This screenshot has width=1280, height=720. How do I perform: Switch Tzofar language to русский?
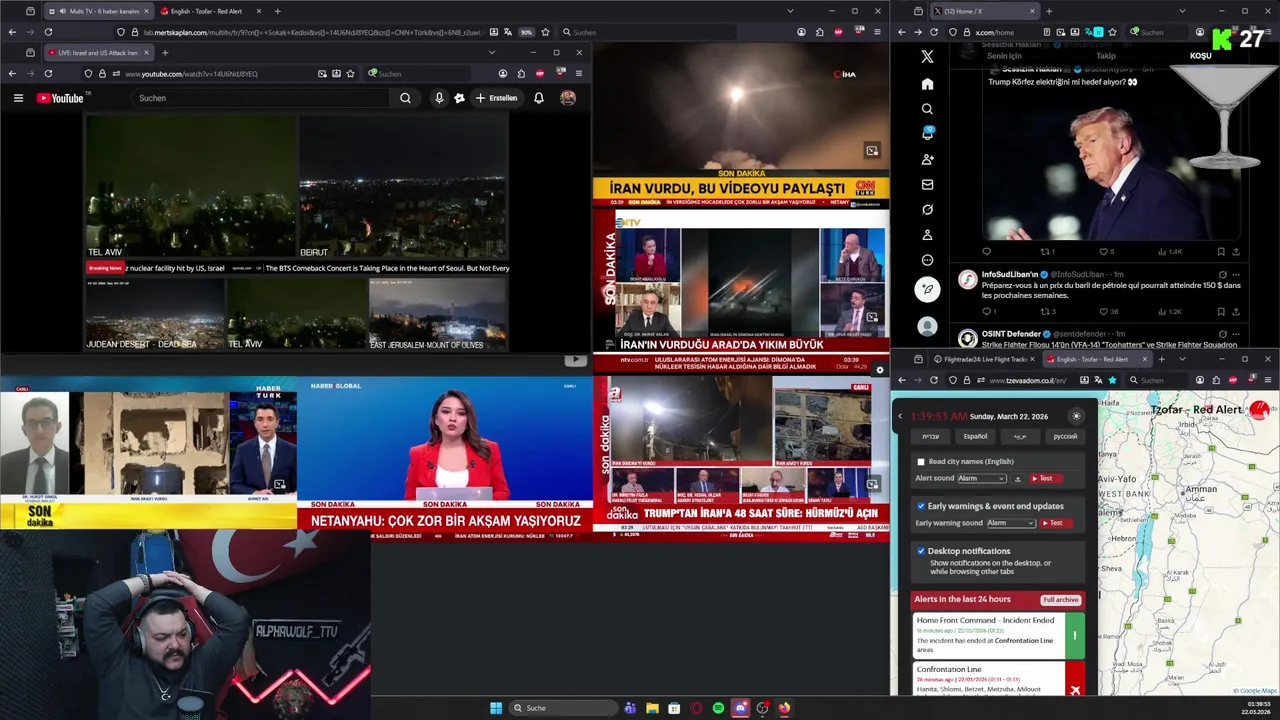pyautogui.click(x=1066, y=436)
